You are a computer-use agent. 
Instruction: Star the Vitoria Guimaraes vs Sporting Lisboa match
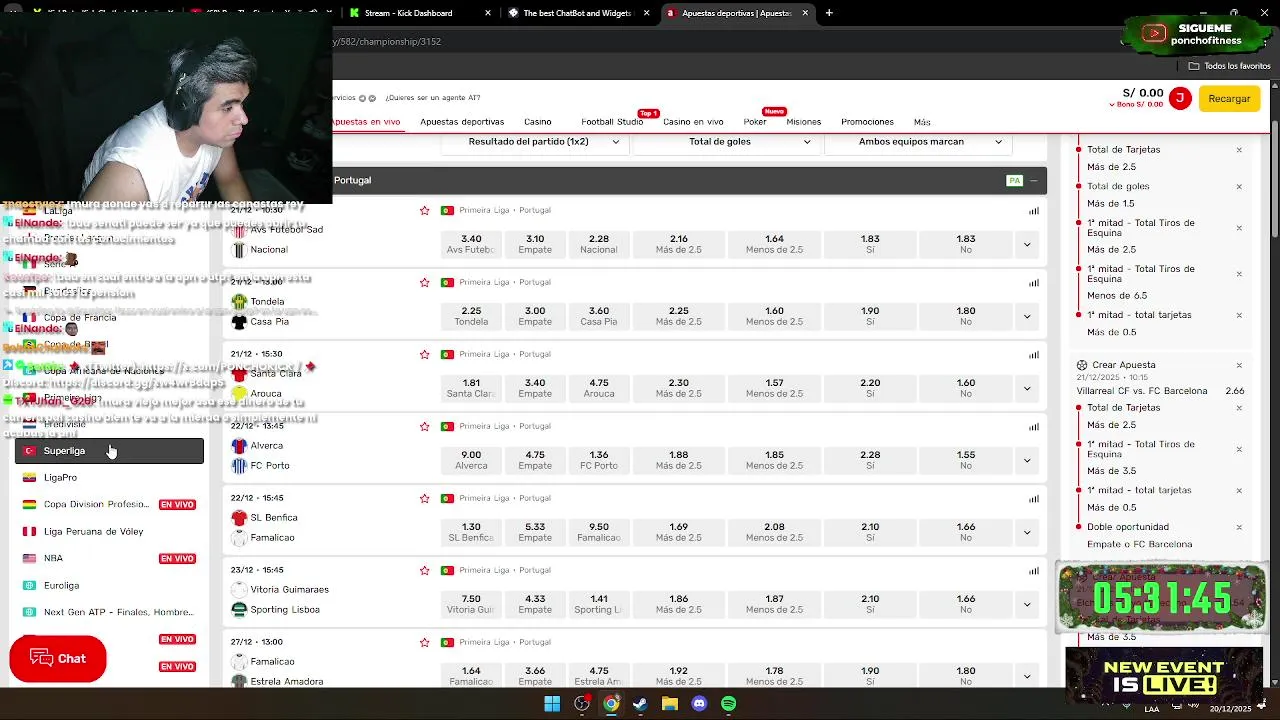point(425,570)
